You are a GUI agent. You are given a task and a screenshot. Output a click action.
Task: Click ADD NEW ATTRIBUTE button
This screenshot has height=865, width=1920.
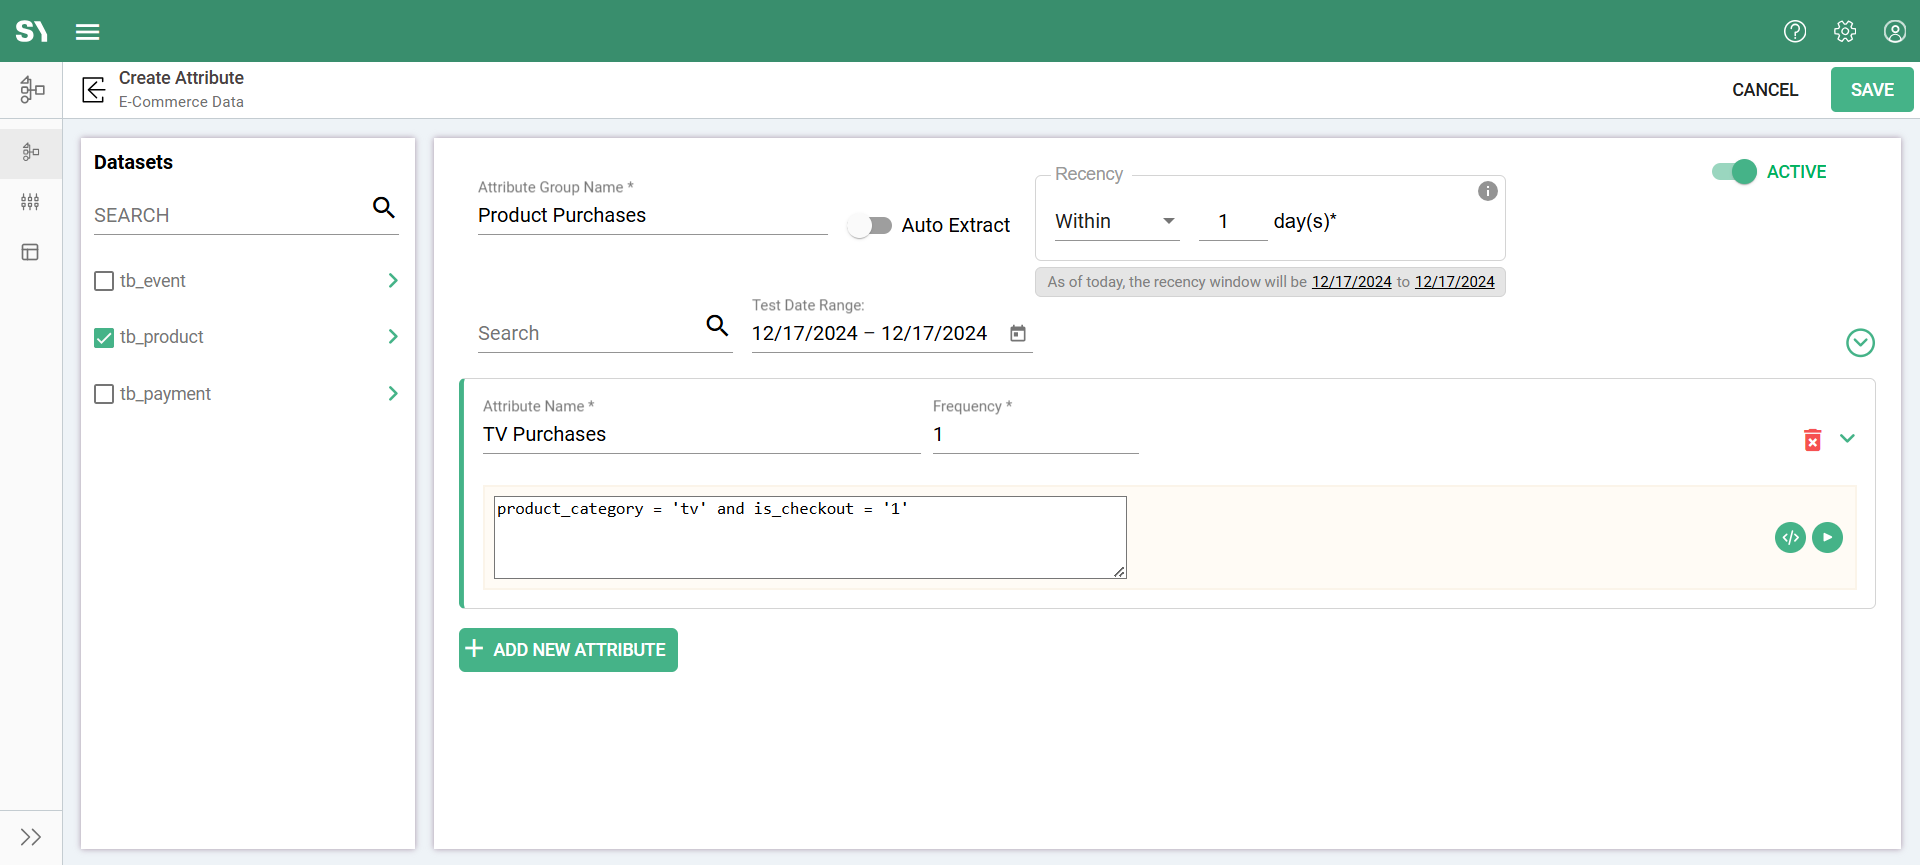[568, 650]
